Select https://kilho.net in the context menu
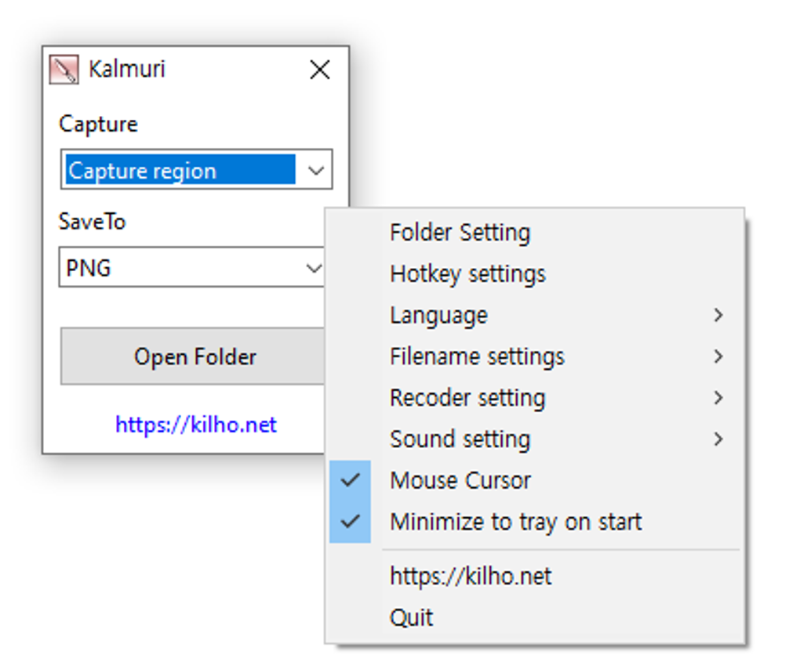 pos(471,577)
